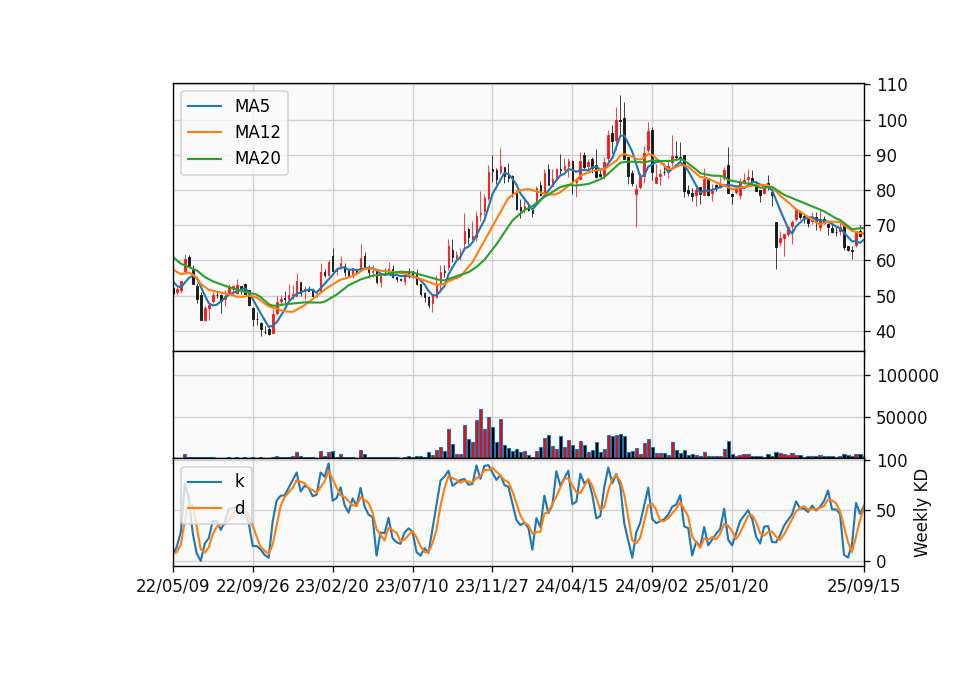Click the MA5 legend label

click(252, 106)
